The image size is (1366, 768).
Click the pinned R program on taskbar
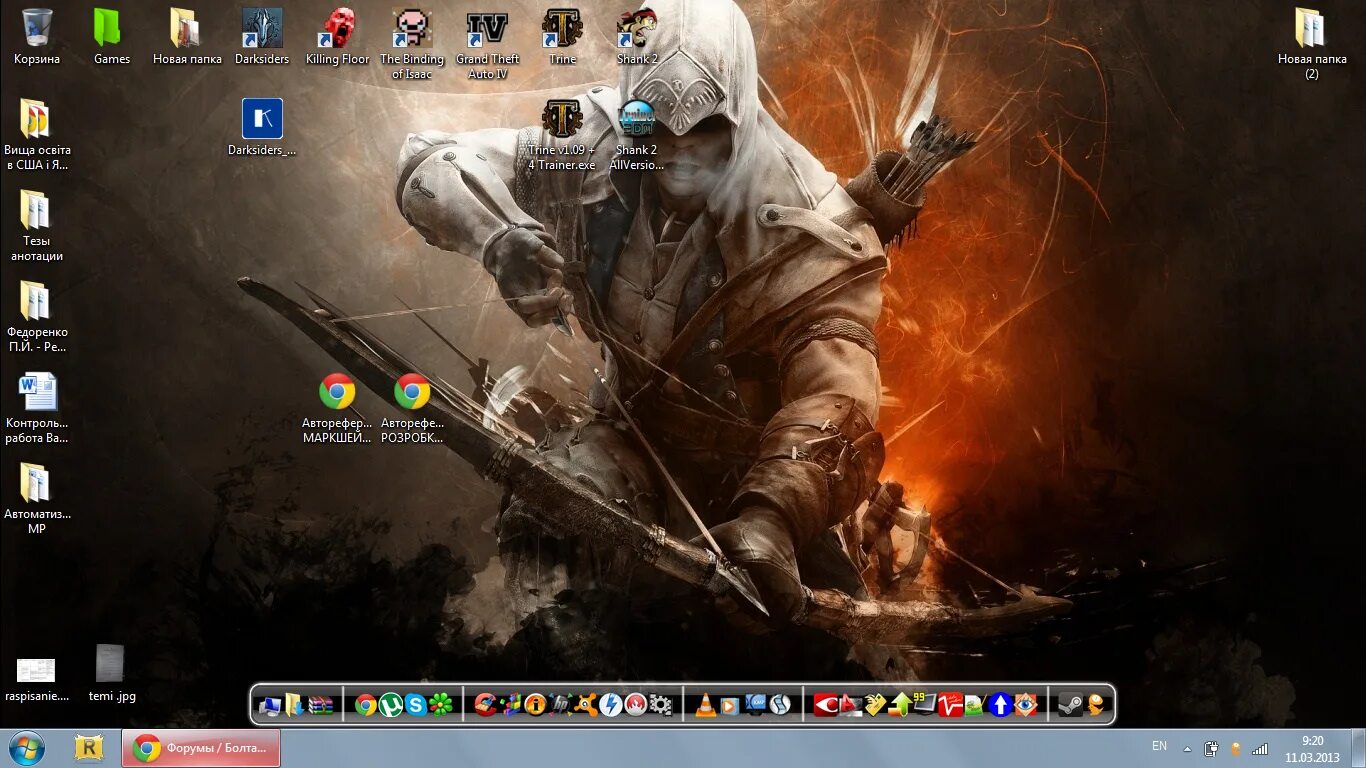click(x=90, y=748)
